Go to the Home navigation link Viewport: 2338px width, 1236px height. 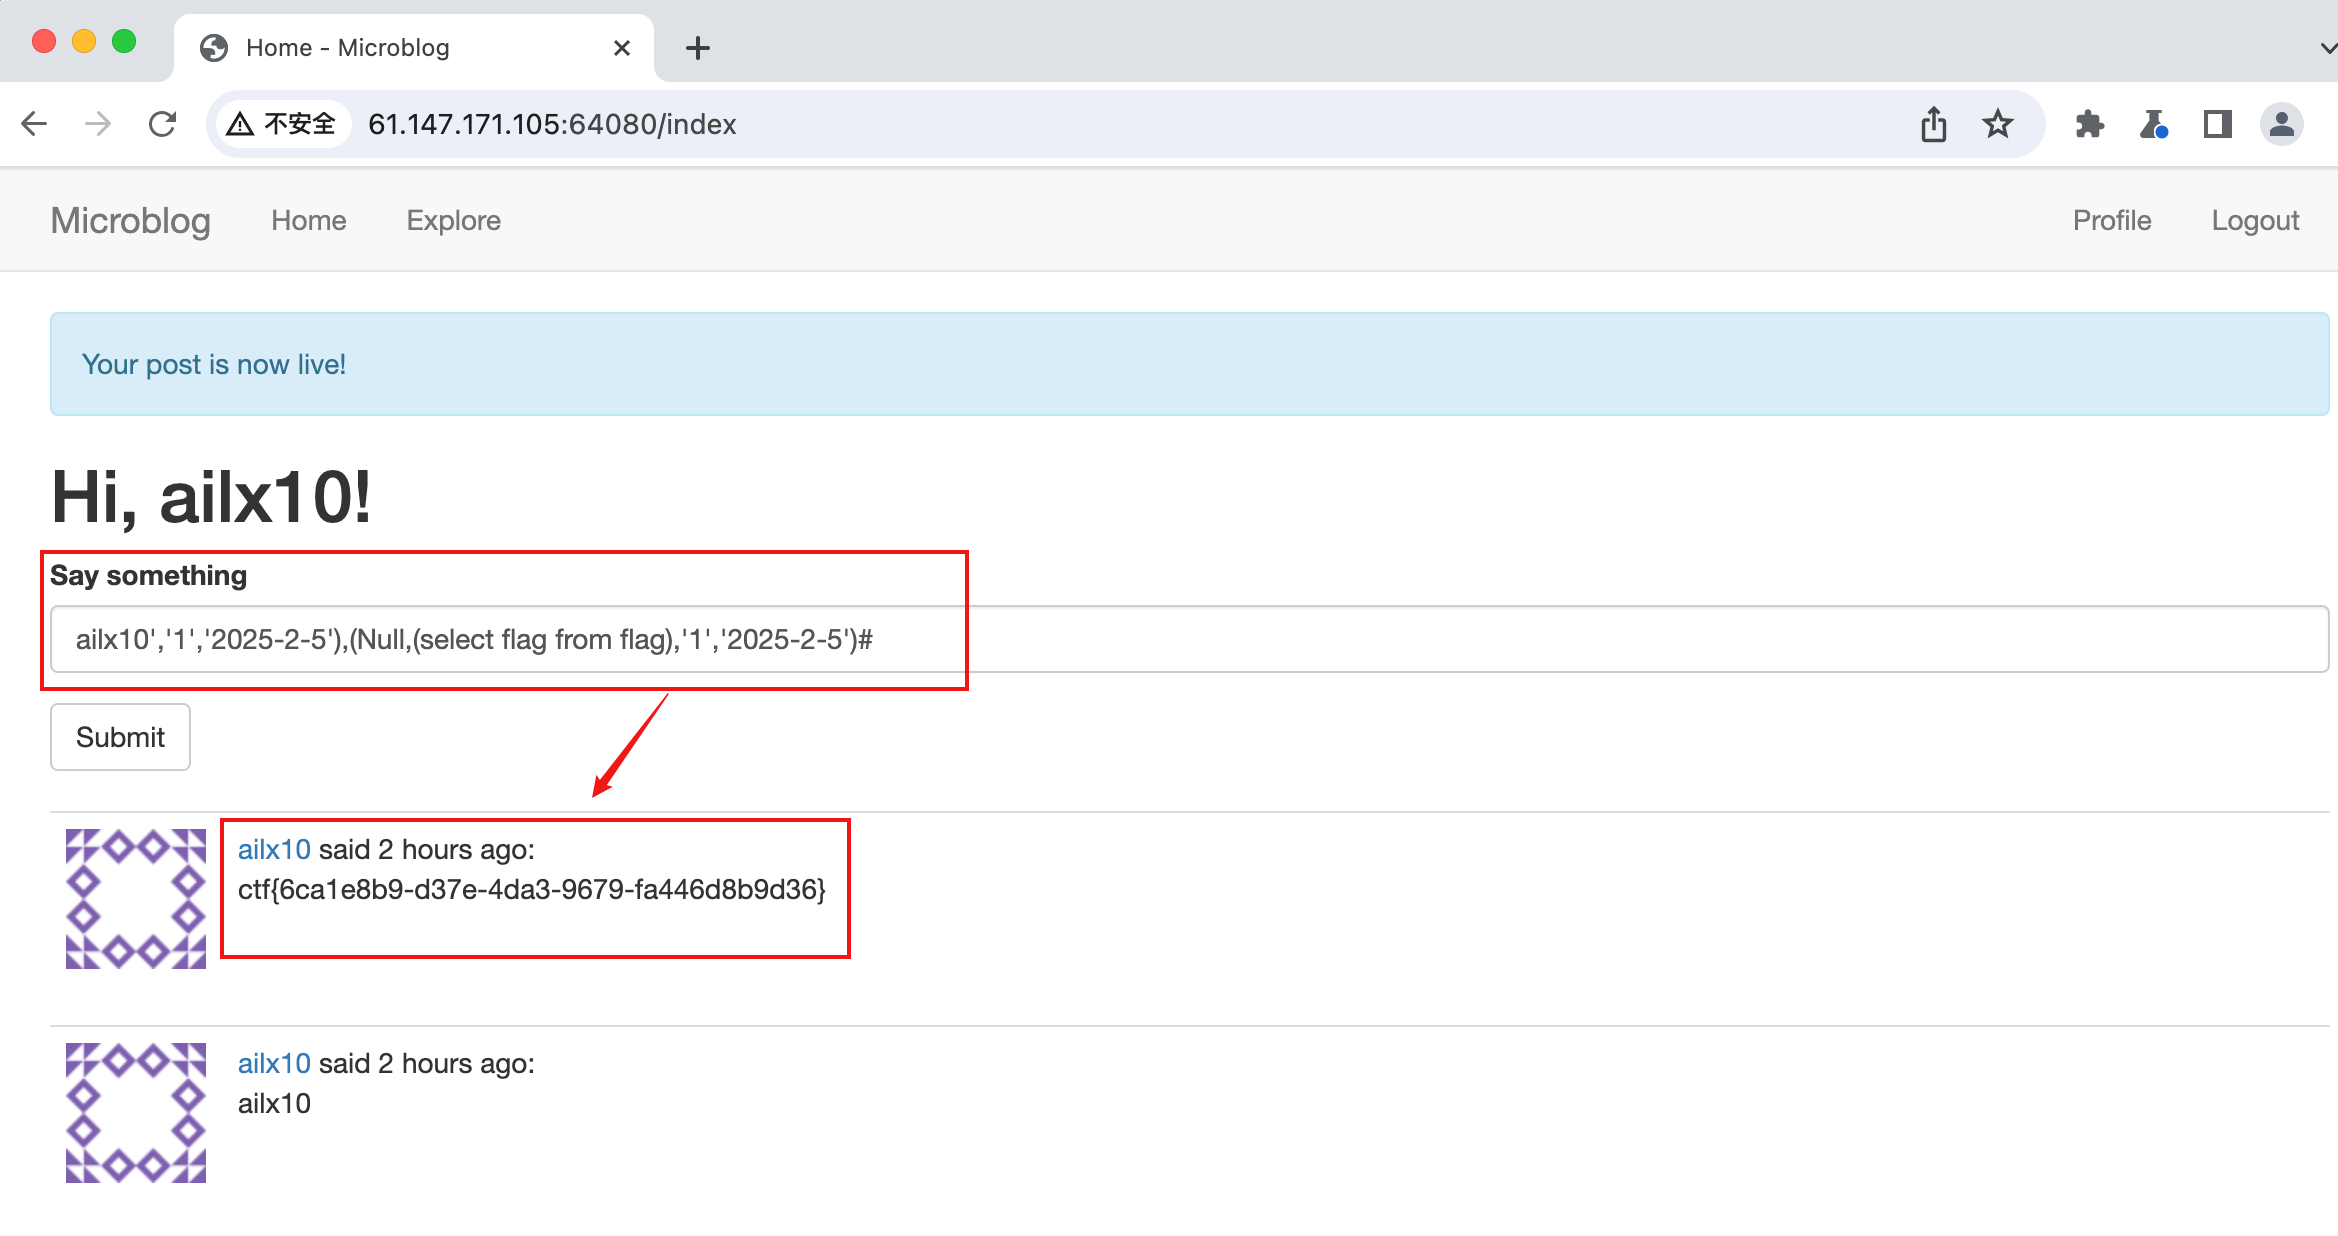click(x=307, y=220)
